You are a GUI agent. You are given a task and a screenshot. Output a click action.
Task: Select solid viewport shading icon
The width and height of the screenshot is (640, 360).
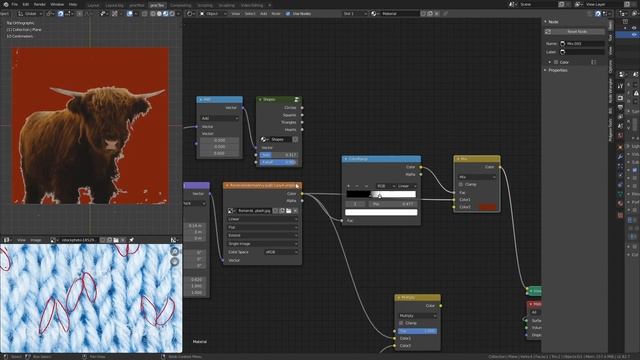pos(159,13)
